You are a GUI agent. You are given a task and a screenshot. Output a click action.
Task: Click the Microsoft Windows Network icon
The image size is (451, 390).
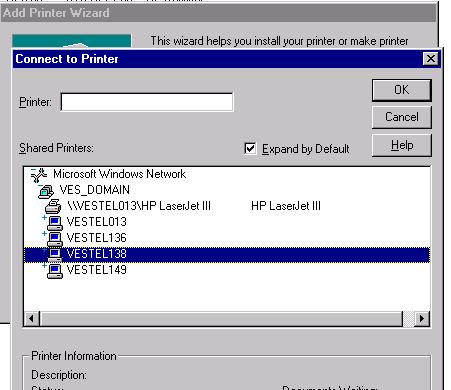[x=39, y=175]
